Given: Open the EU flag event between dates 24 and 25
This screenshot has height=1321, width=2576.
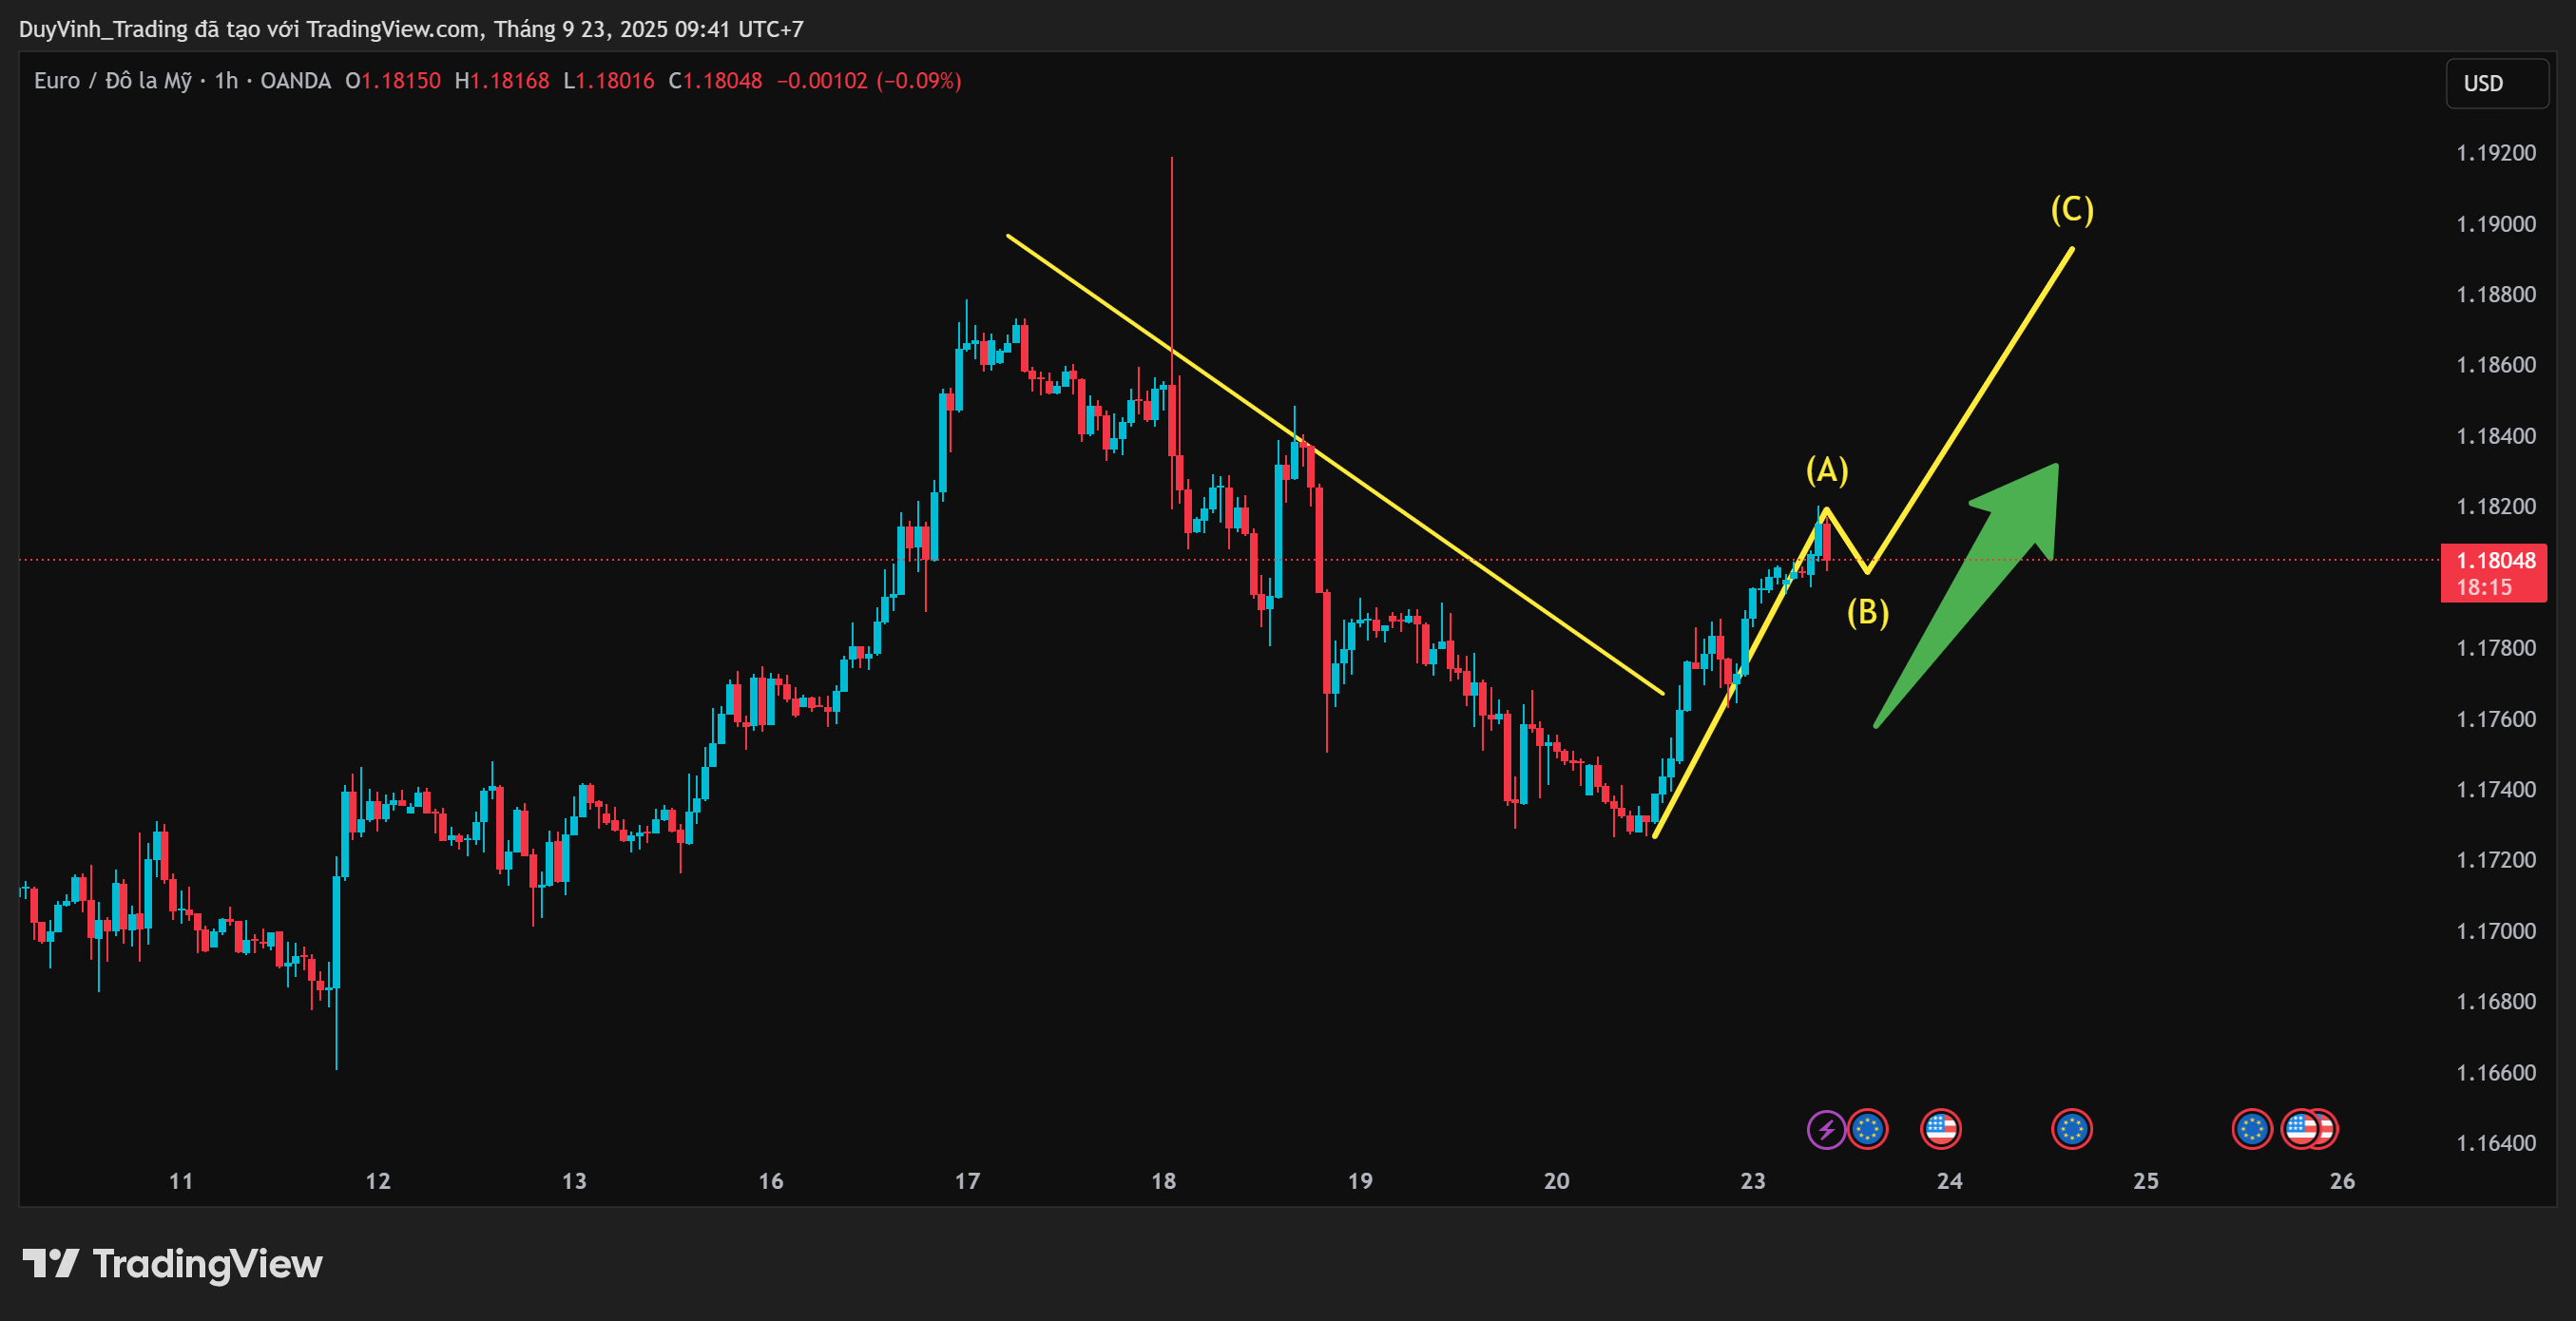Looking at the screenshot, I should 2072,1130.
